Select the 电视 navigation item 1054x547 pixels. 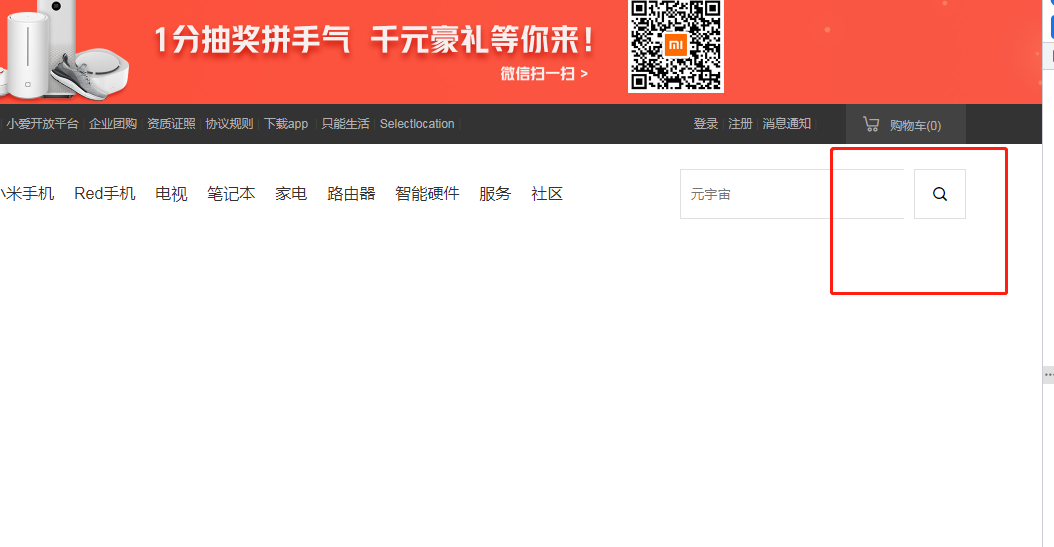[x=171, y=194]
